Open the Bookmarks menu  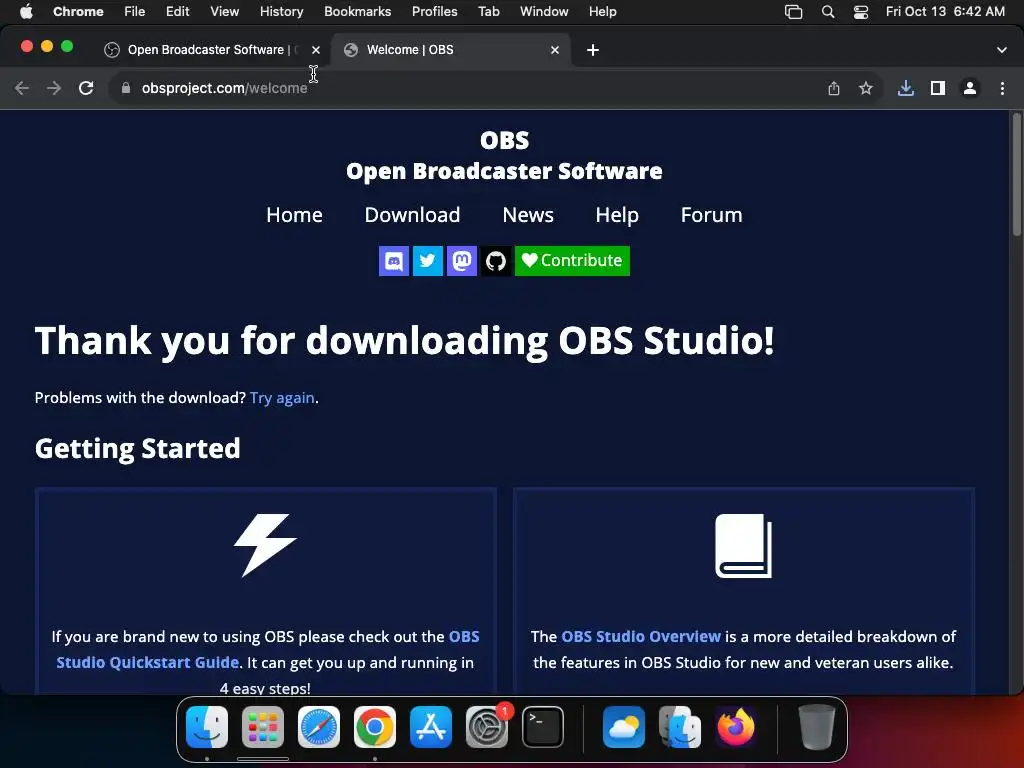[x=357, y=12]
